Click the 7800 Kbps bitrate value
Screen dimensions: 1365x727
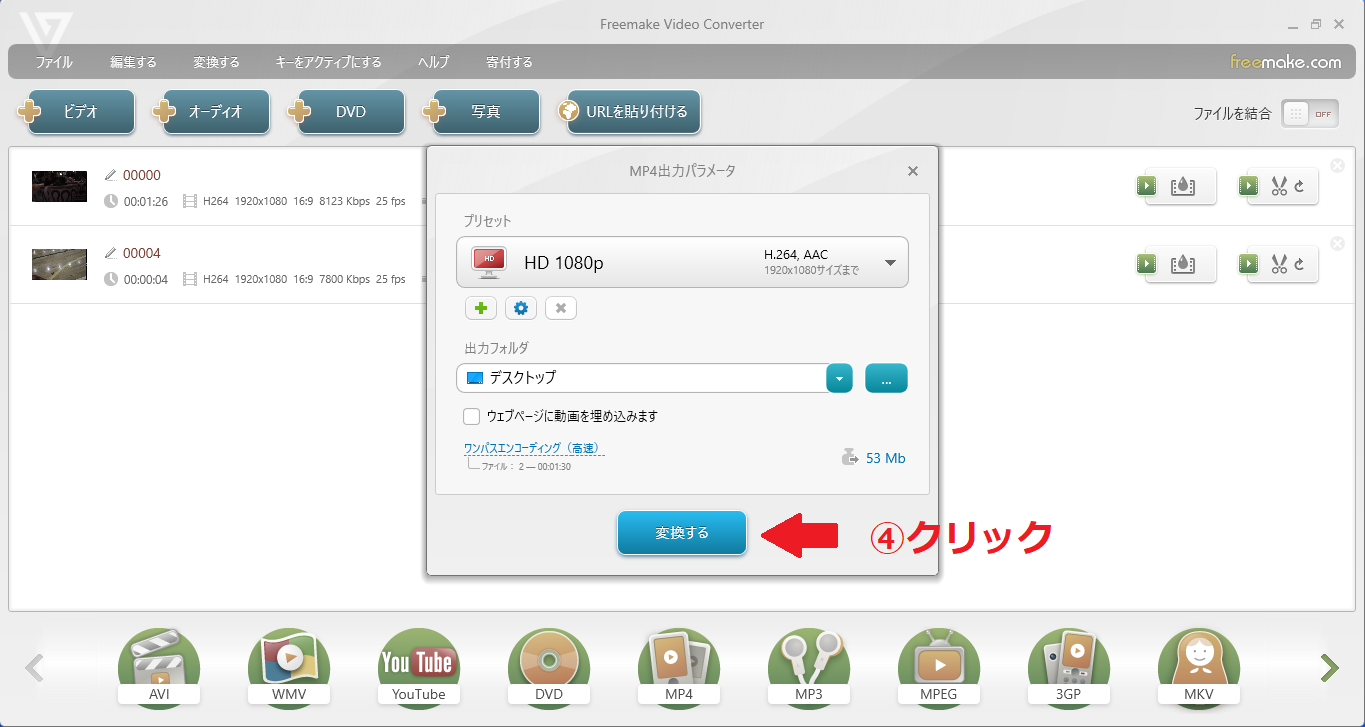point(344,279)
